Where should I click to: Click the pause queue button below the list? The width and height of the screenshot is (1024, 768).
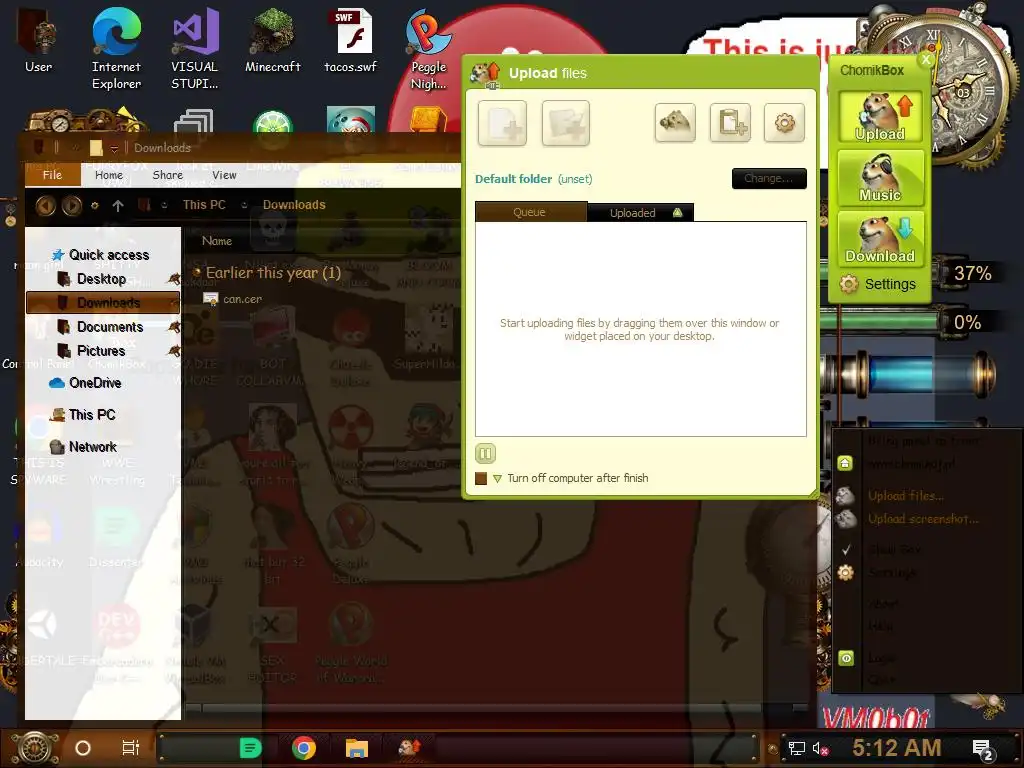485,453
